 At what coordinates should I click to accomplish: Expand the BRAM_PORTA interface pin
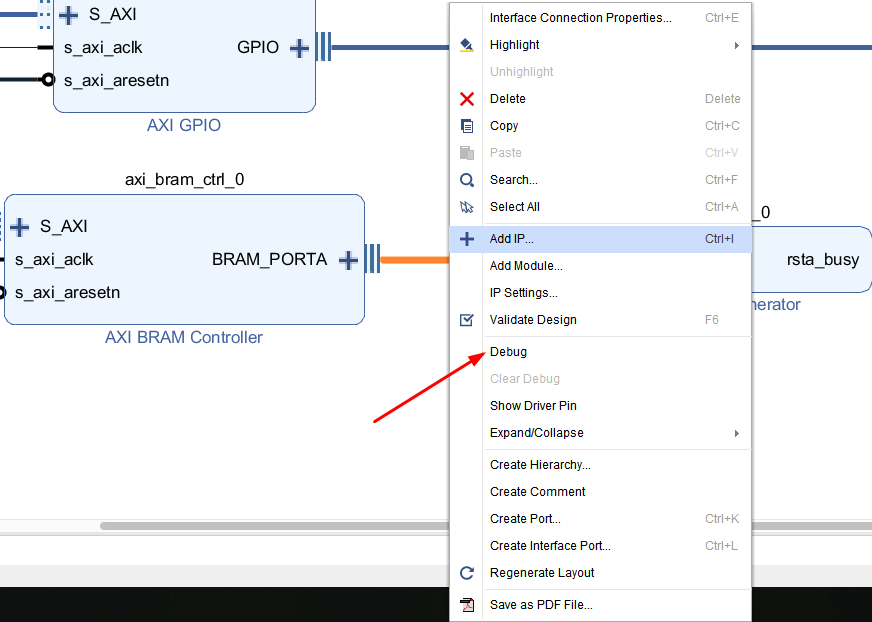coord(348,259)
